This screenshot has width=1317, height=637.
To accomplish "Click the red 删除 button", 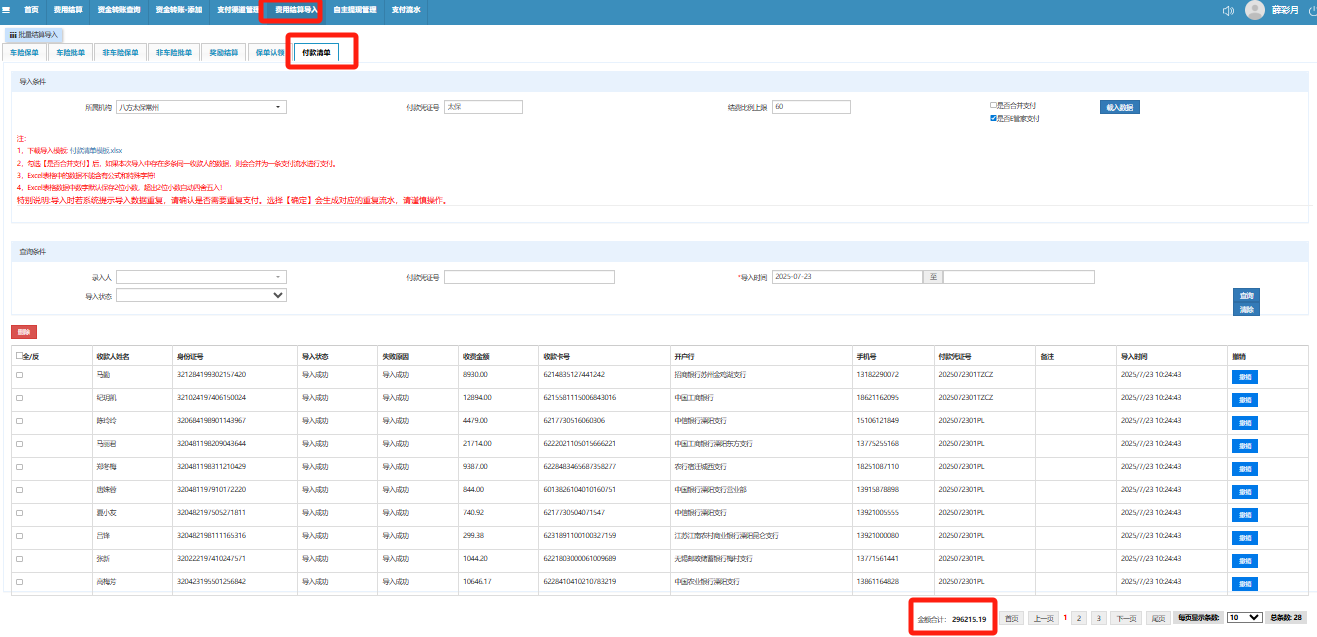I will pyautogui.click(x=23, y=331).
